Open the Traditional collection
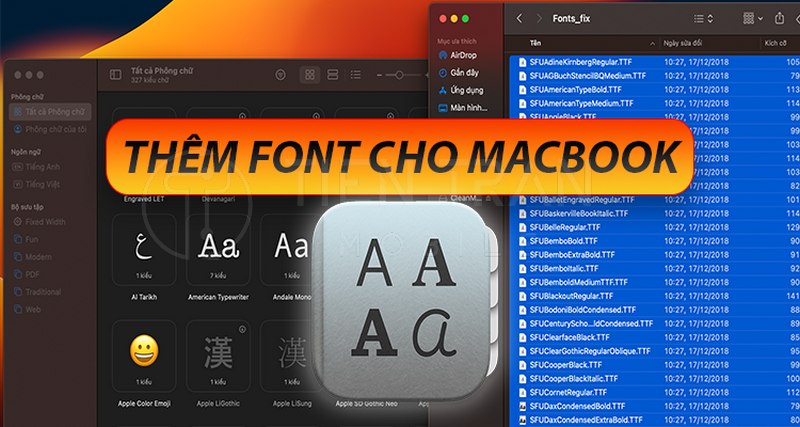This screenshot has height=427, width=800. (38, 292)
